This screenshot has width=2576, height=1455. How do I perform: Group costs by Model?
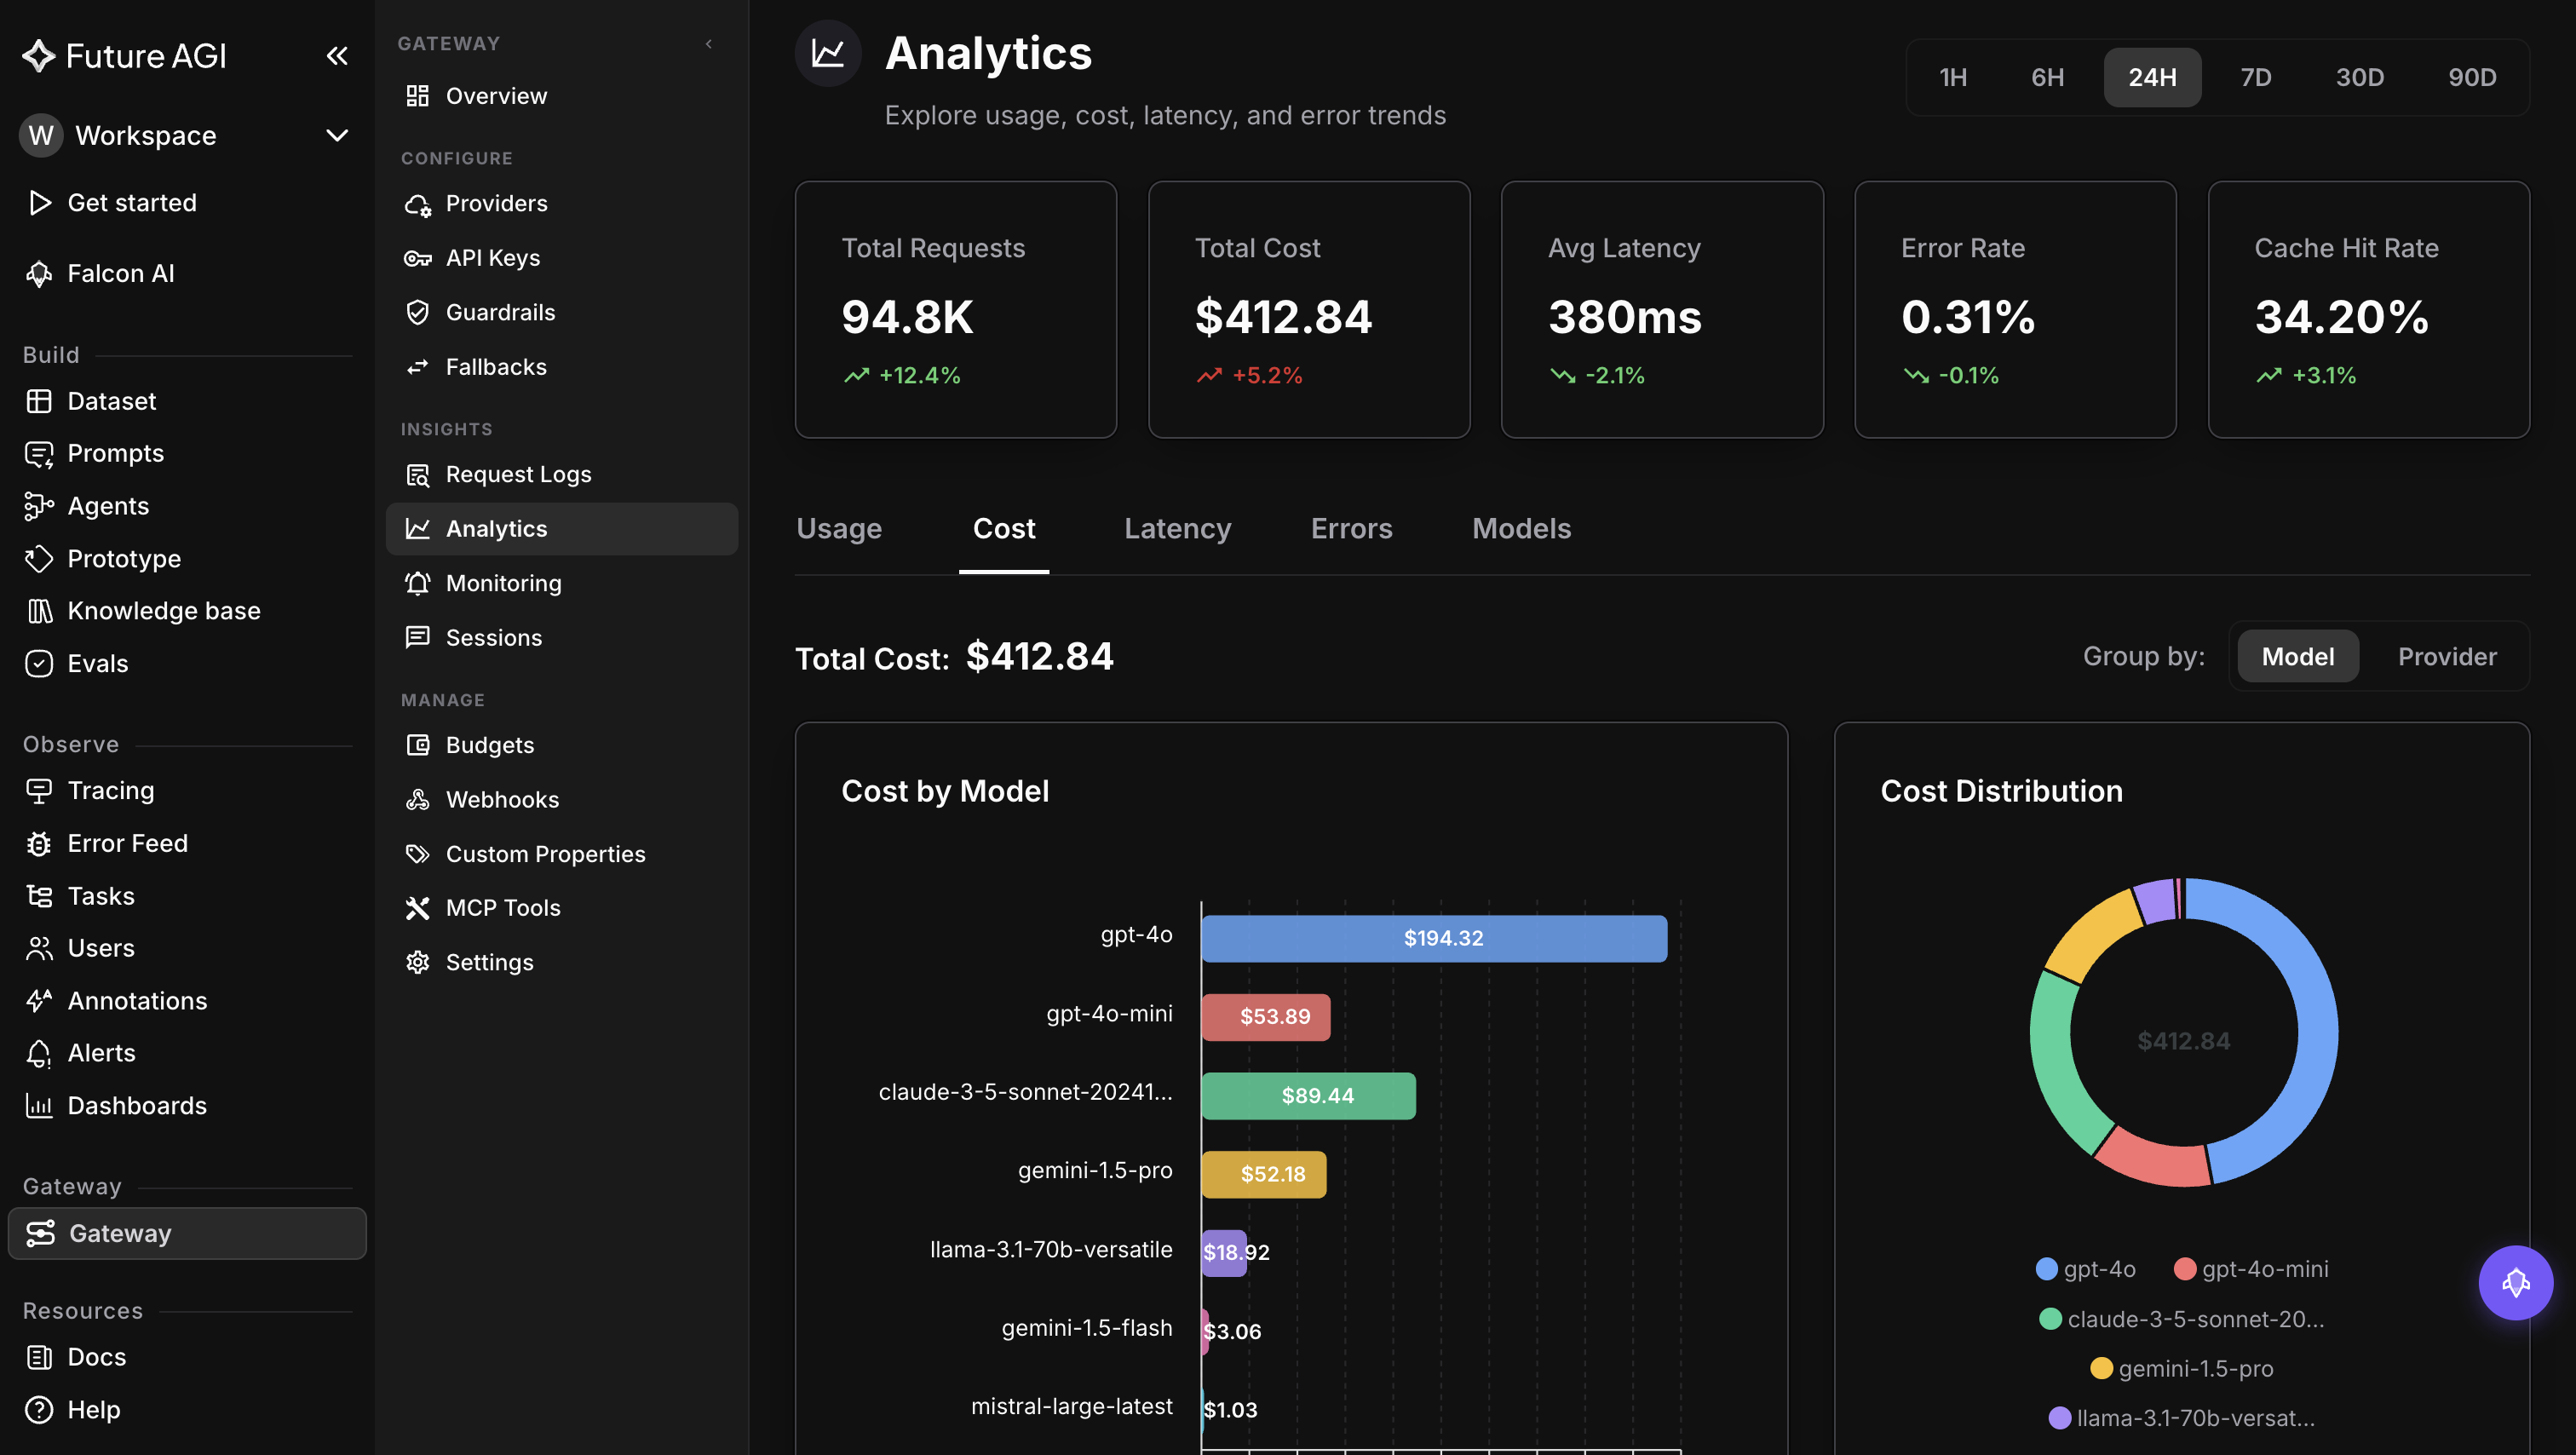[x=2298, y=656]
